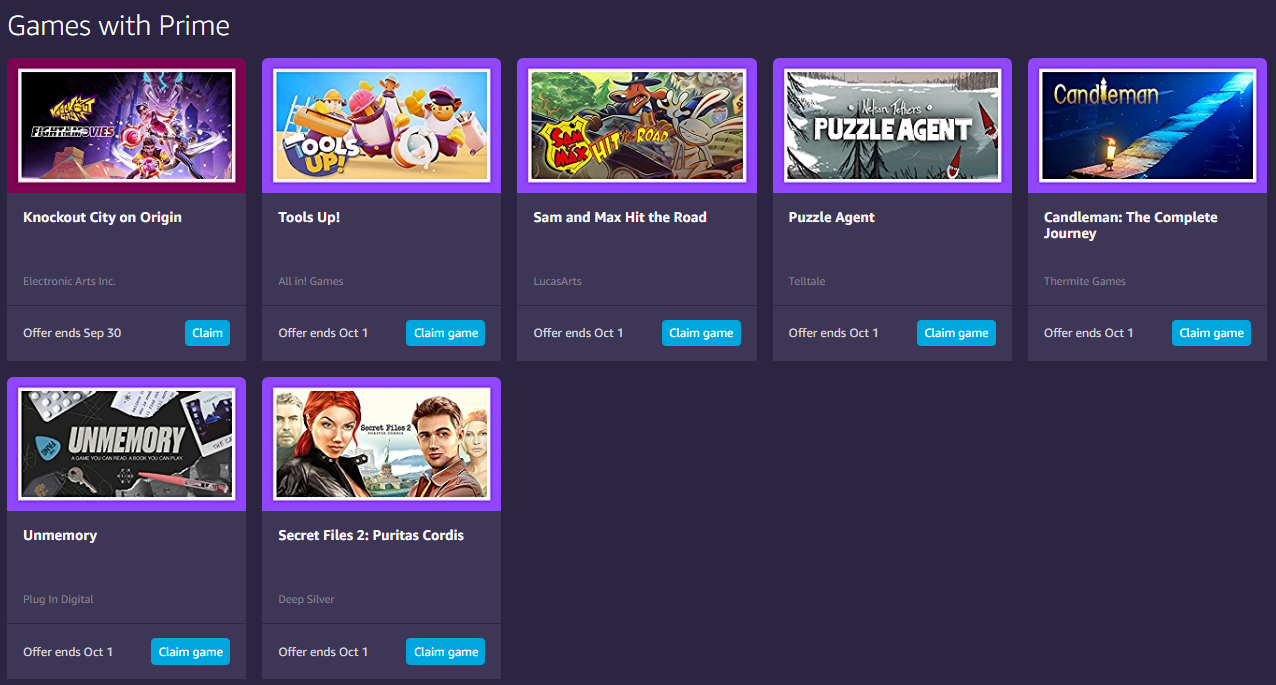The width and height of the screenshot is (1276, 685).
Task: Claim game for Unmemory
Action: tap(191, 651)
